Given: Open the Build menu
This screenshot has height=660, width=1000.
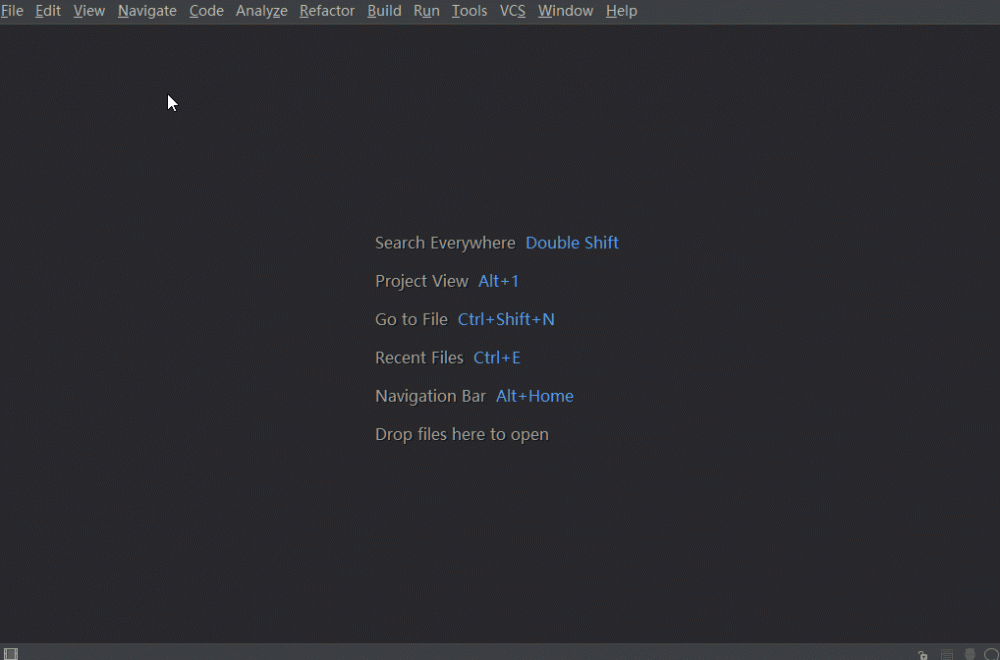Looking at the screenshot, I should click(x=384, y=11).
